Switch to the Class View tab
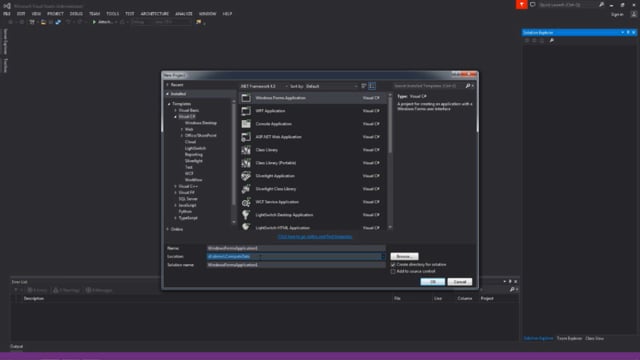Image resolution: width=640 pixels, height=360 pixels. pos(594,338)
